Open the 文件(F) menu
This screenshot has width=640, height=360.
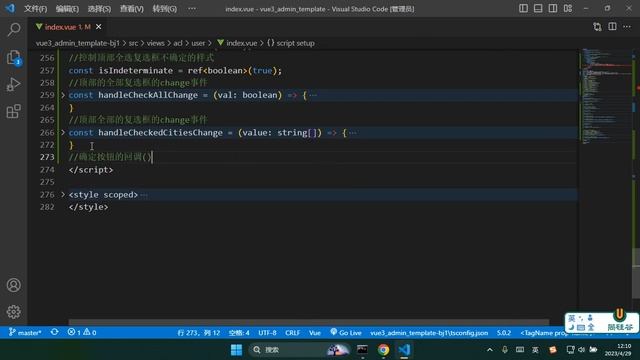(36, 9)
